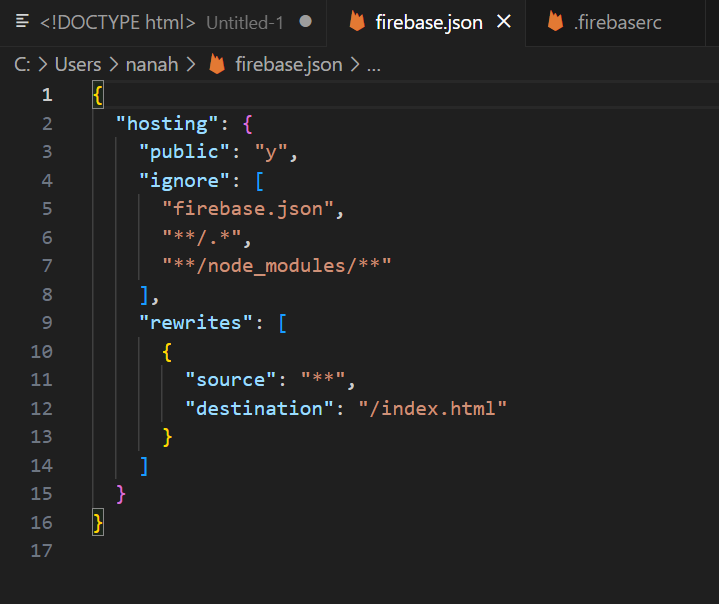
Task: Click the "**/.*" string on line 6
Action: pyautogui.click(x=202, y=238)
